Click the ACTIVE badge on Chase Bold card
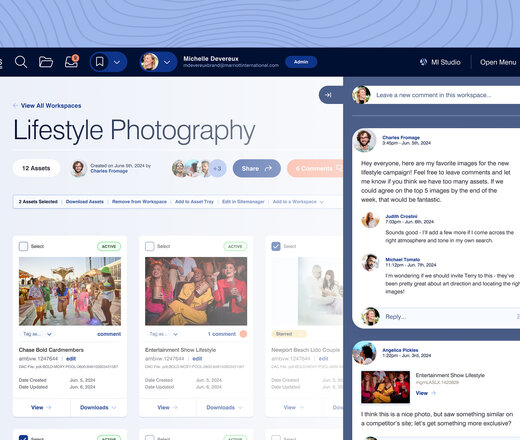 point(109,246)
